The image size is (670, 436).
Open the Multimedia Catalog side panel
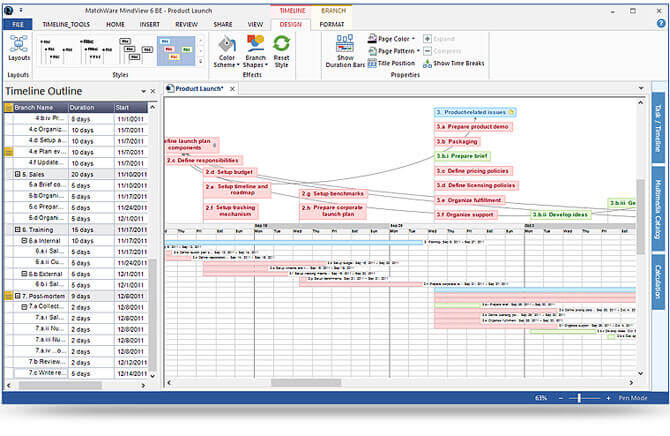tap(658, 209)
